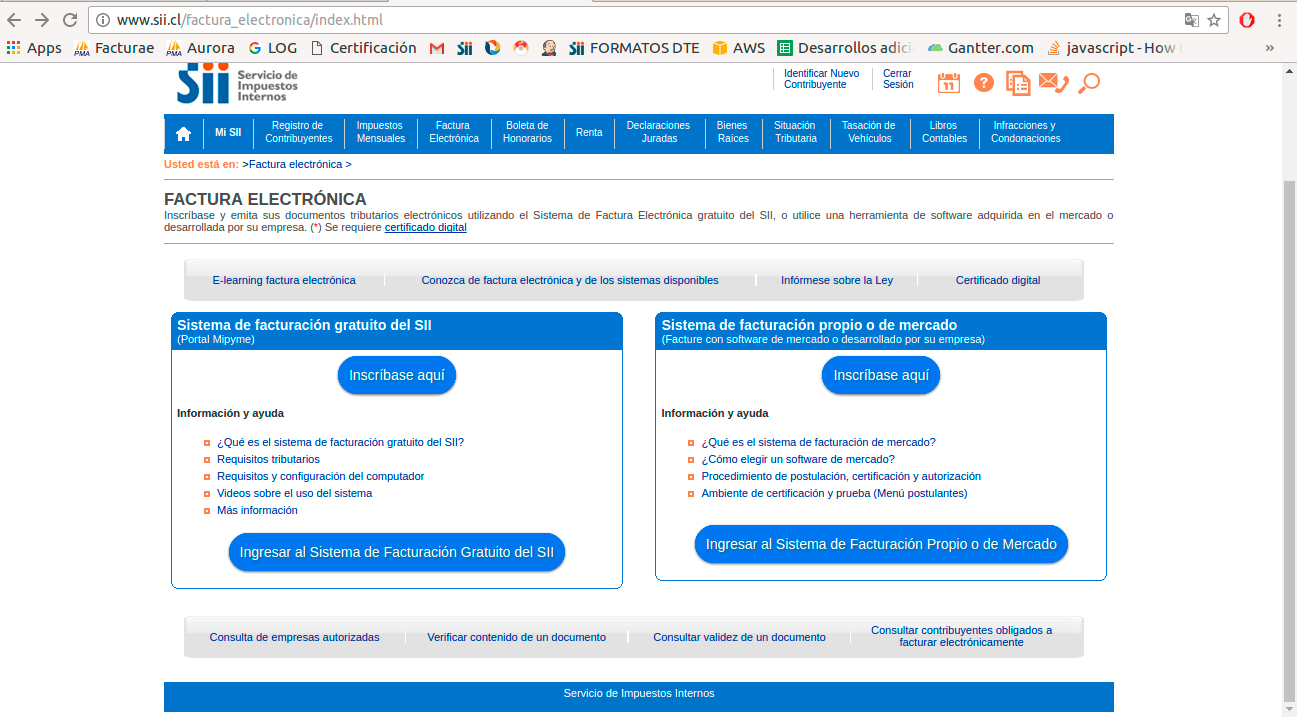Open Libros Contables menu

pyautogui.click(x=944, y=133)
